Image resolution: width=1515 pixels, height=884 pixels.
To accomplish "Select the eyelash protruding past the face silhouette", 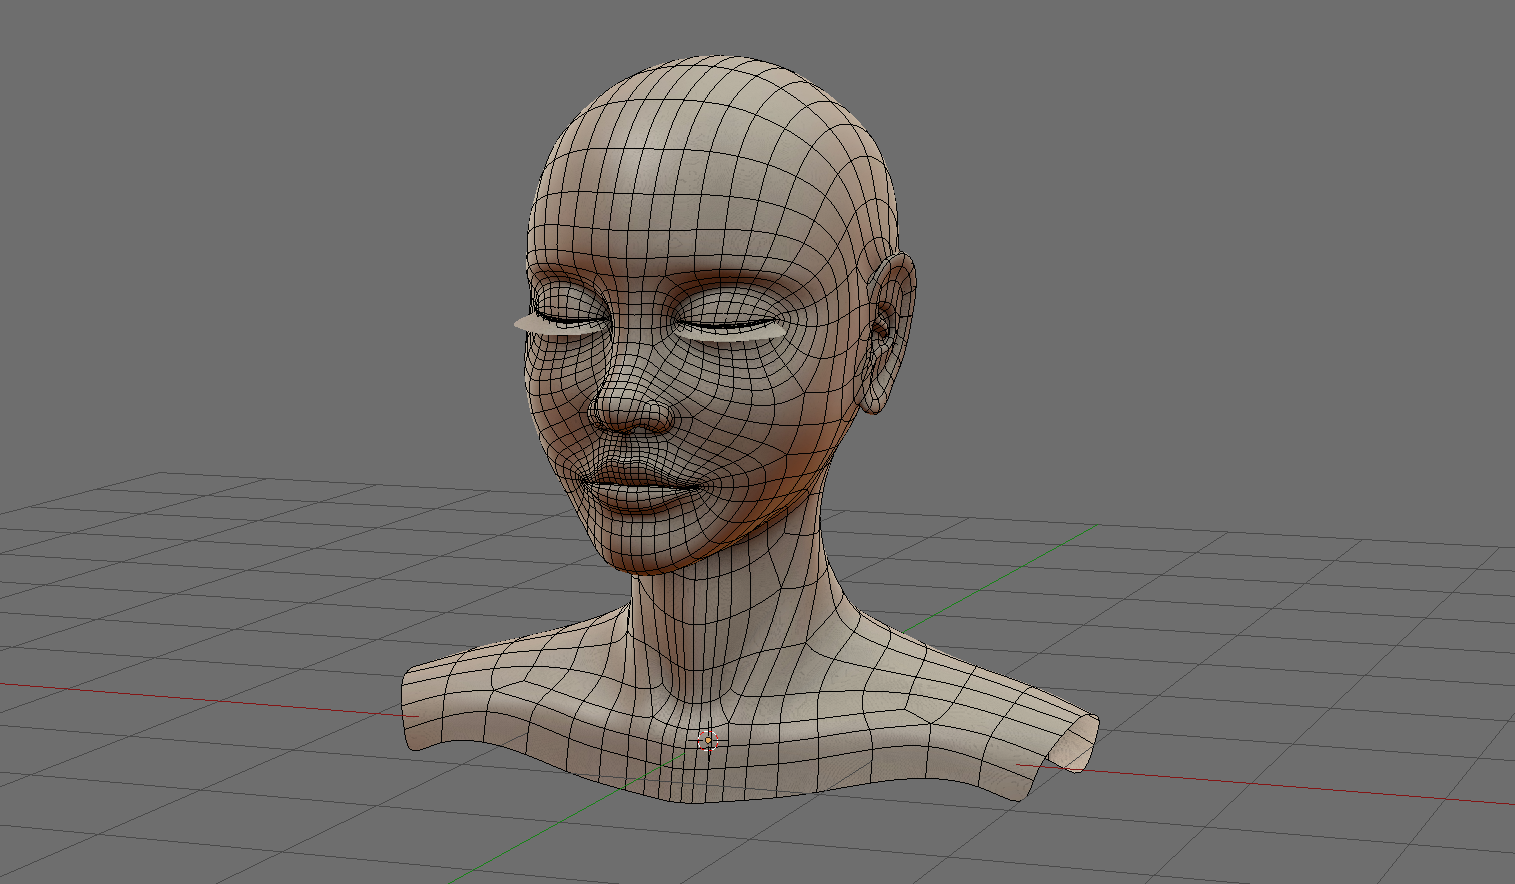I will coord(558,324).
